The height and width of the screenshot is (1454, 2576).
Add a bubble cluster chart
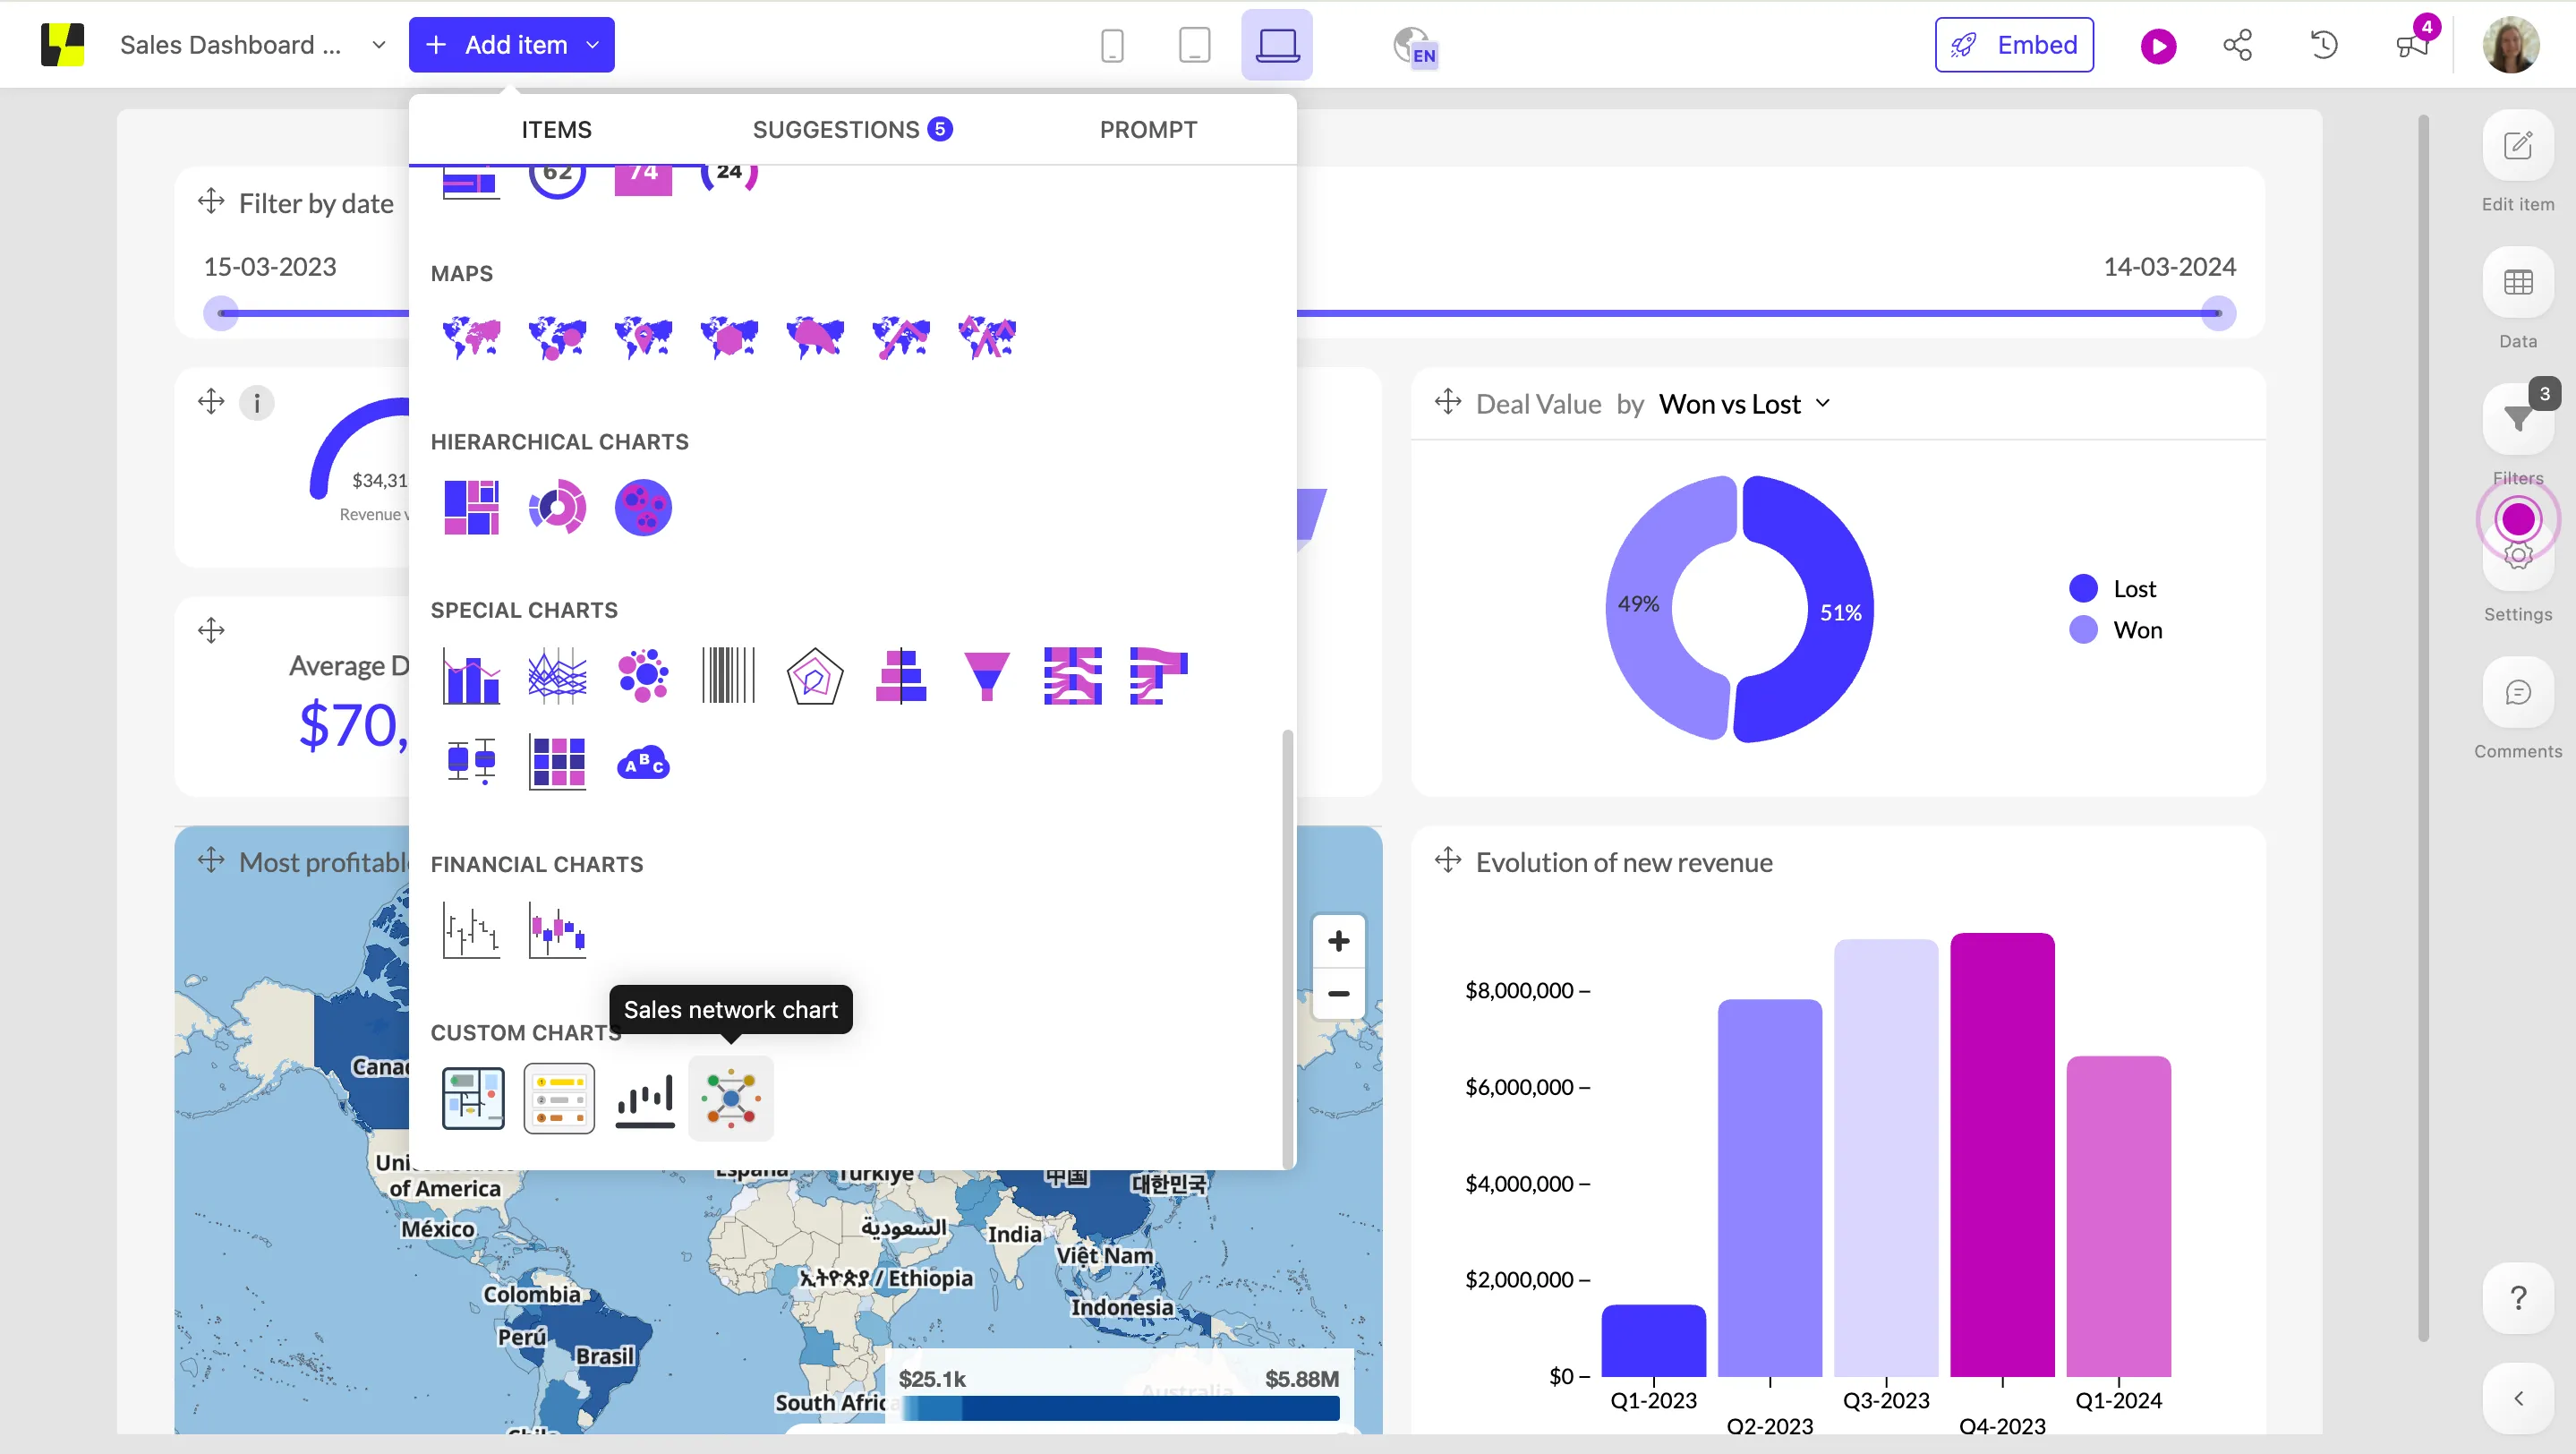(643, 676)
